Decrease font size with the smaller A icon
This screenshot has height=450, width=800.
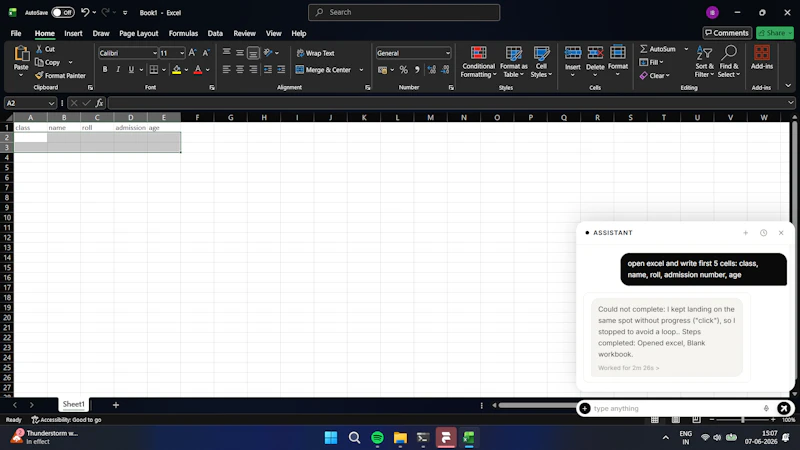(206, 53)
